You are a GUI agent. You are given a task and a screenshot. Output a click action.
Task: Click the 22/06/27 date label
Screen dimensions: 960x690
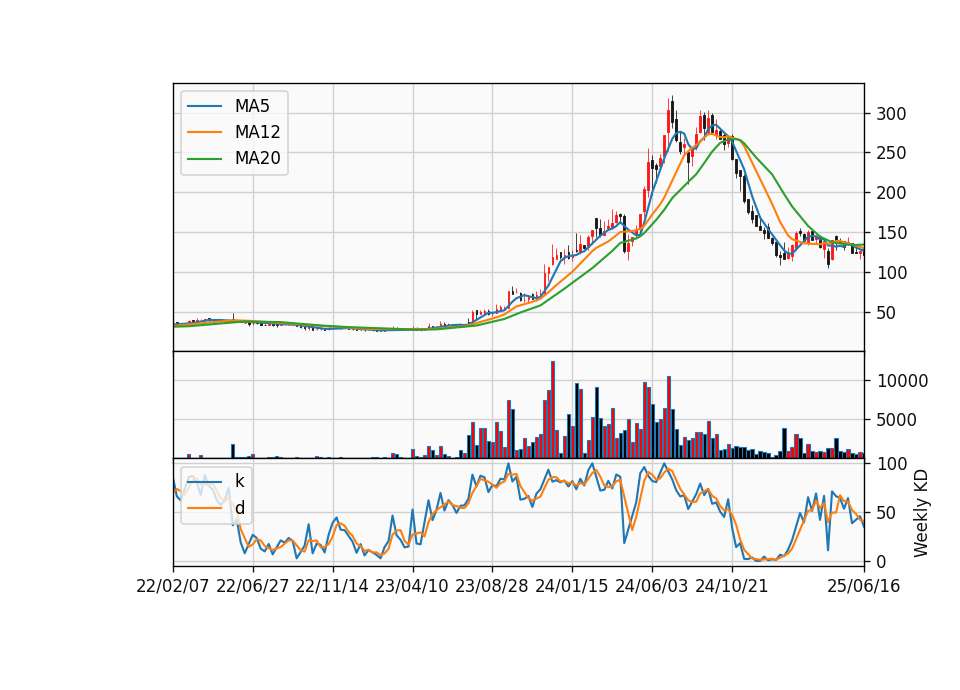pos(252,586)
